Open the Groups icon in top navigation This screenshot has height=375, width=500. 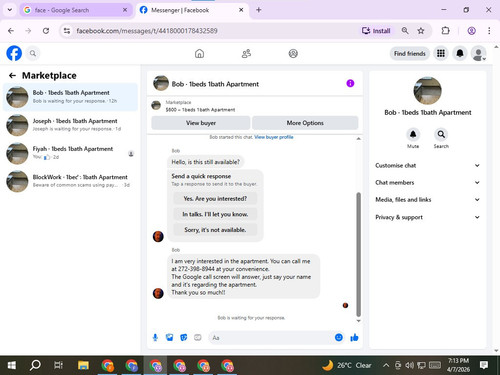tap(293, 54)
